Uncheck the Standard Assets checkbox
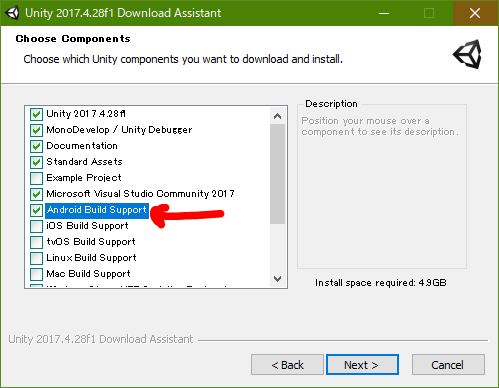499x388 pixels. click(x=36, y=162)
